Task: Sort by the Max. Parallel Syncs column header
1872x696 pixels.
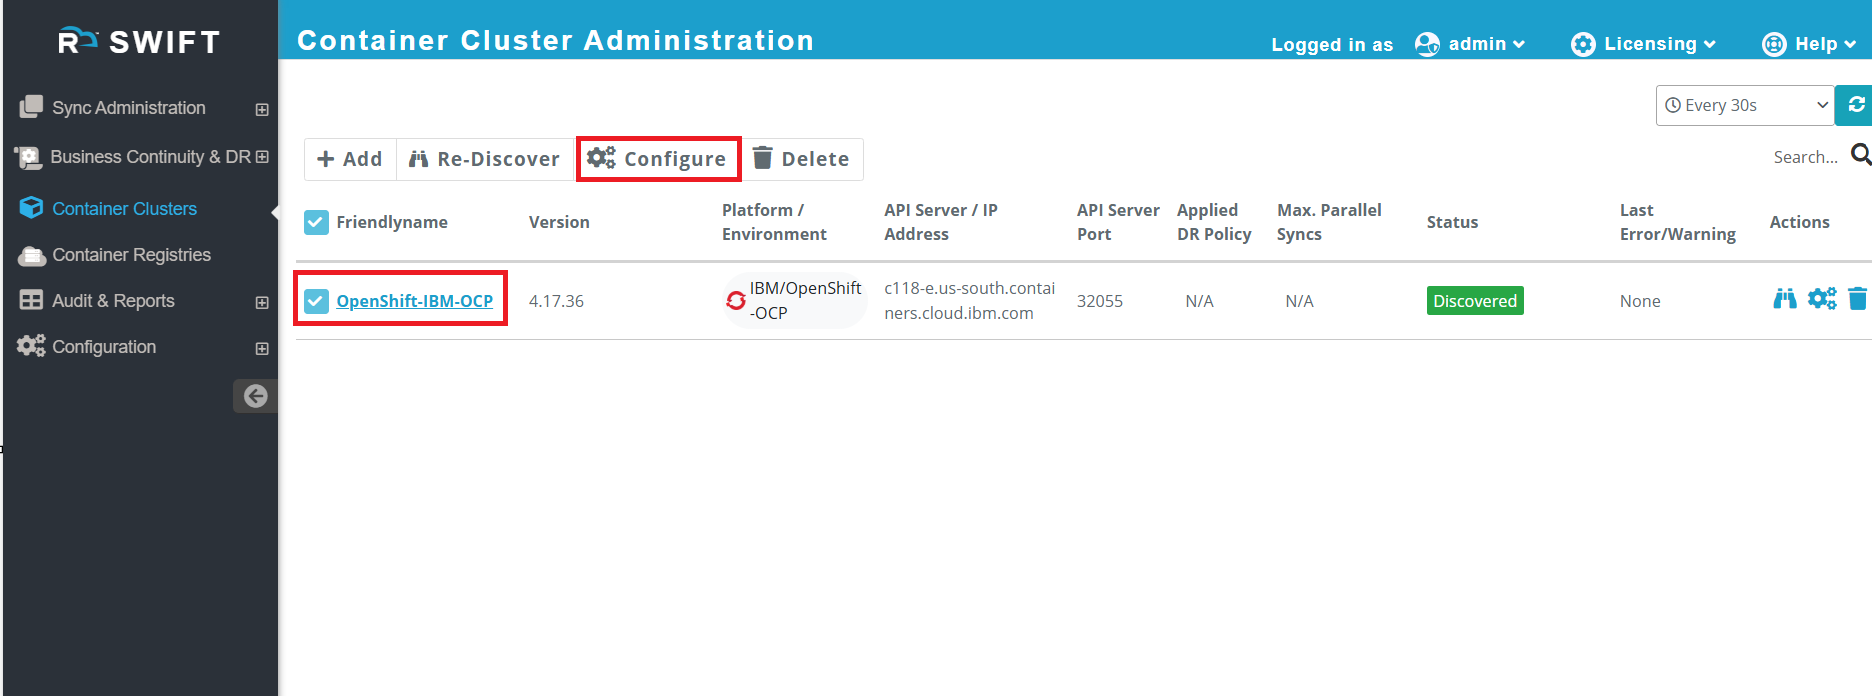Action: tap(1329, 222)
